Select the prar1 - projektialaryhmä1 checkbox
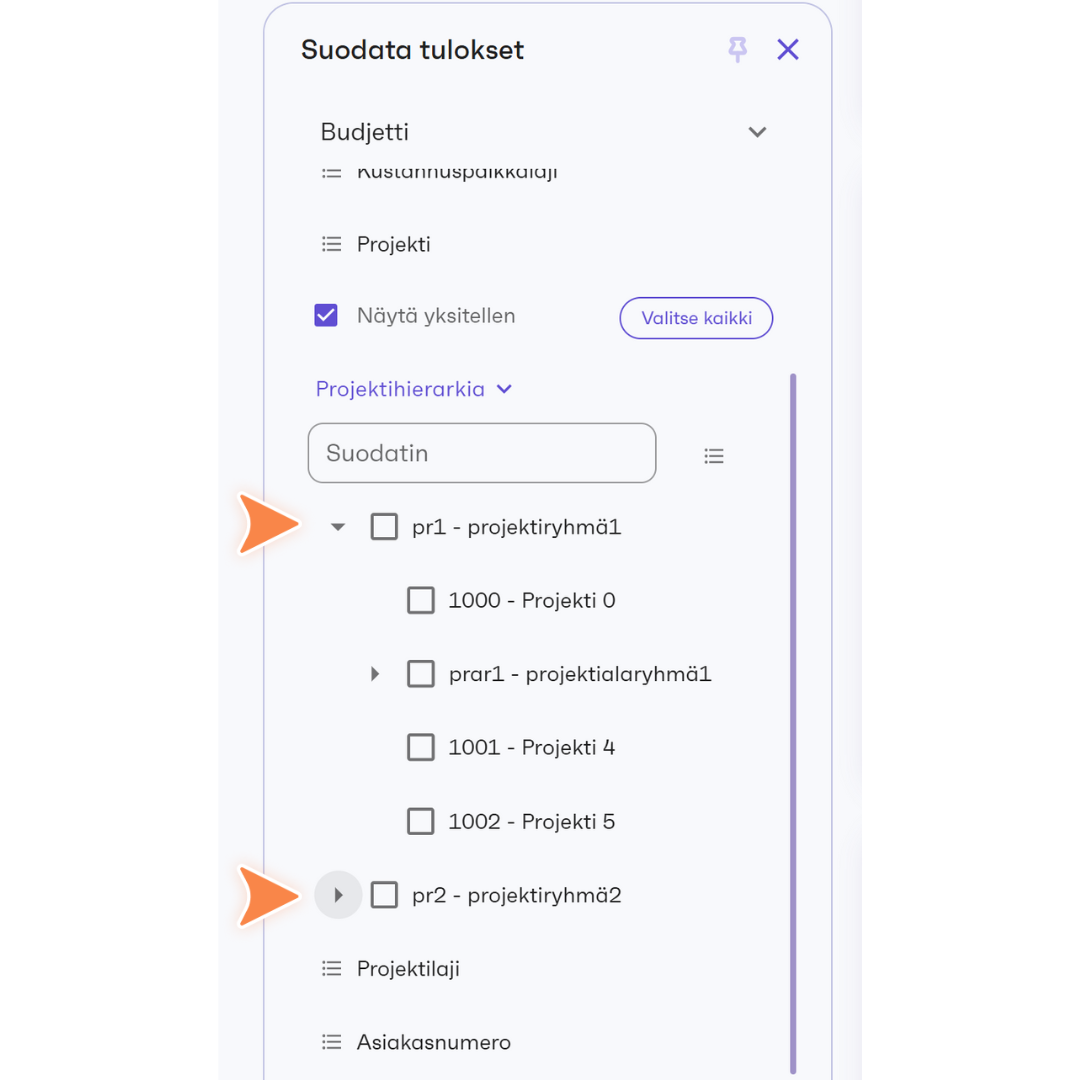 pos(421,674)
